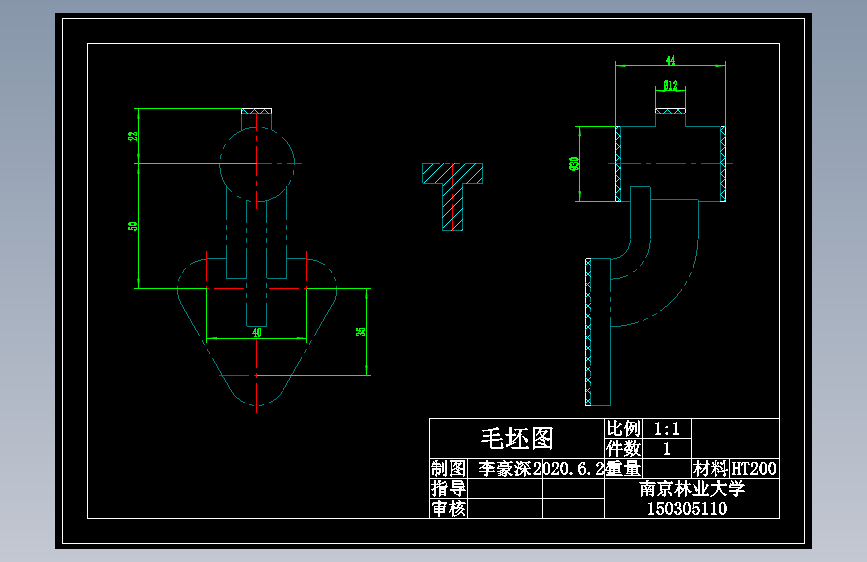Select the 件数 label cell
The image size is (867, 562).
(x=623, y=448)
